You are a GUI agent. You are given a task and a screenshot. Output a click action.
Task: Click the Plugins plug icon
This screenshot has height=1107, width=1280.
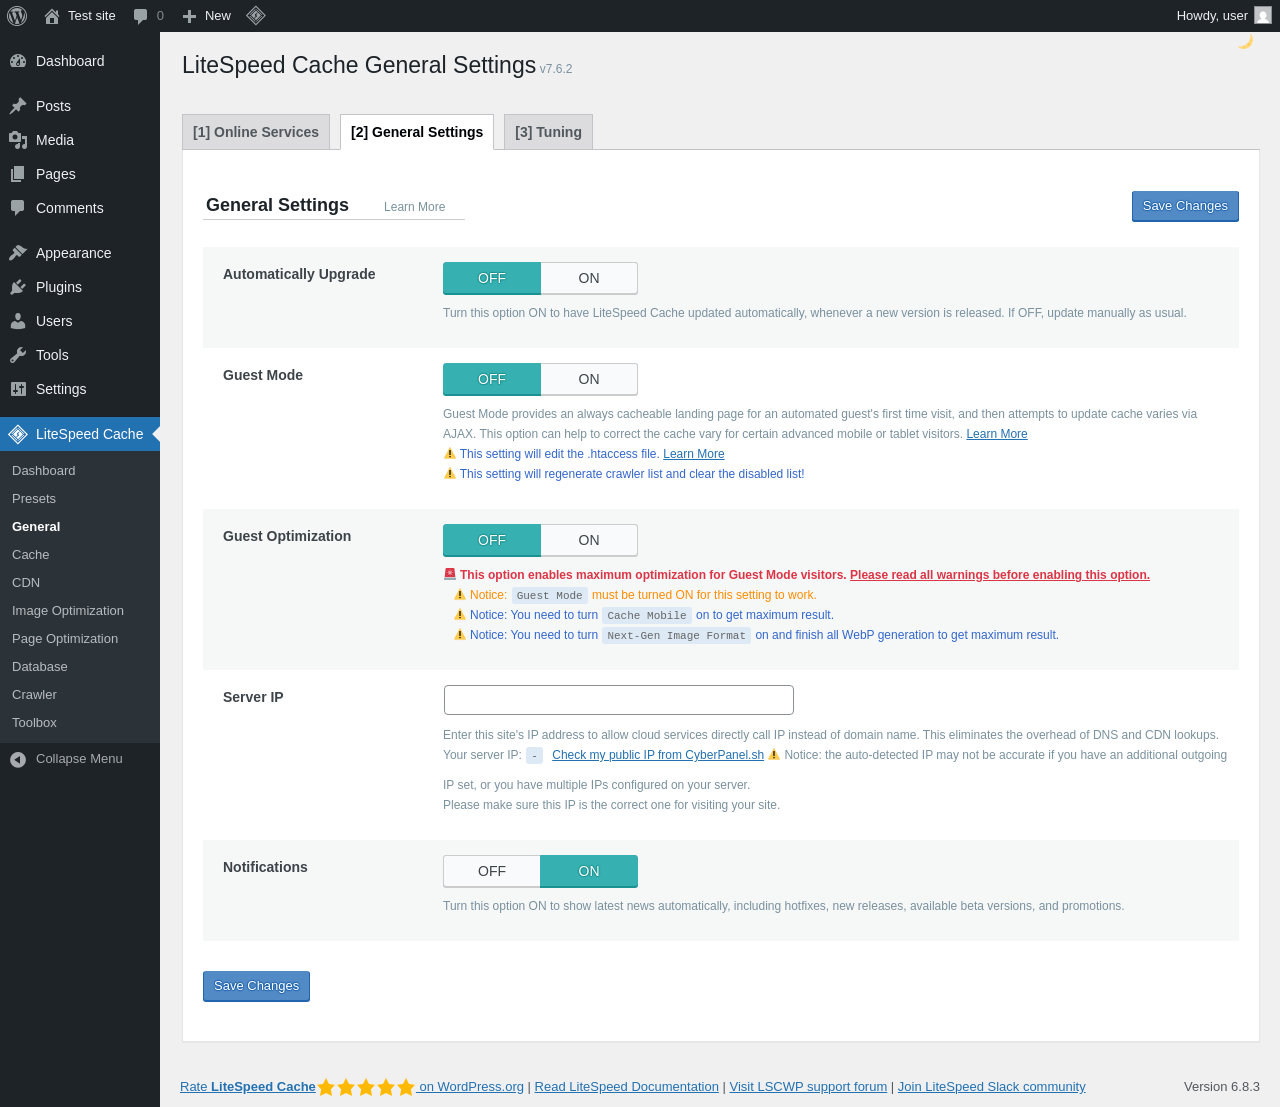tap(18, 287)
